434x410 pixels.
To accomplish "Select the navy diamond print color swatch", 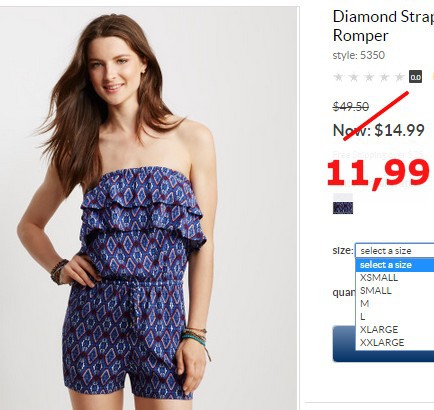I will tap(343, 208).
